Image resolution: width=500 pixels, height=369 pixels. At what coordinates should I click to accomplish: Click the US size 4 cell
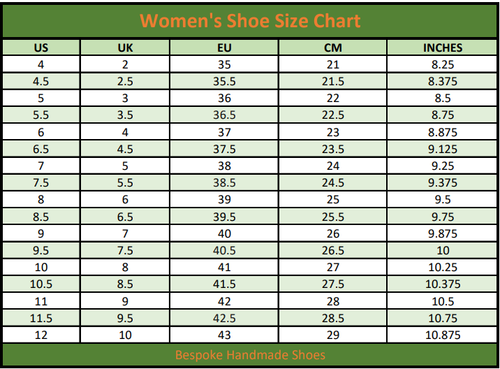pyautogui.click(x=41, y=64)
